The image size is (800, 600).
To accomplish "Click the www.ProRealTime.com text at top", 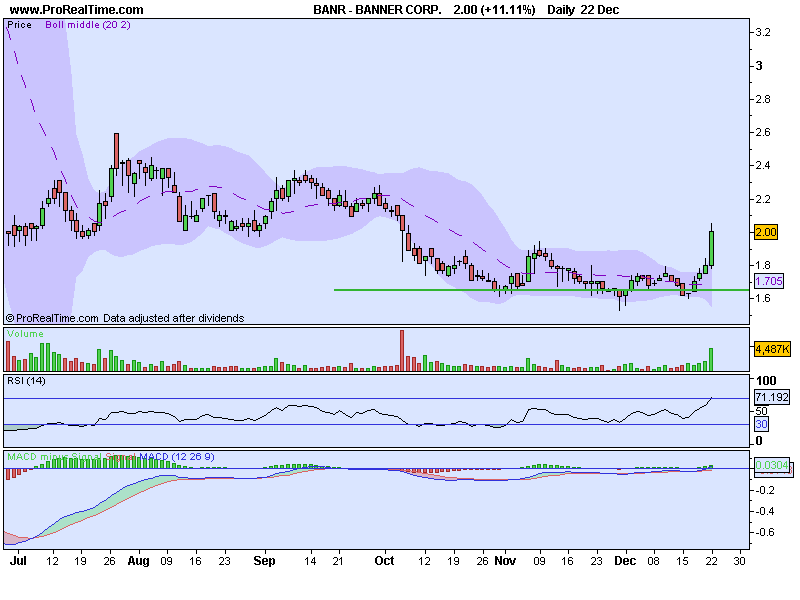I will (x=77, y=10).
